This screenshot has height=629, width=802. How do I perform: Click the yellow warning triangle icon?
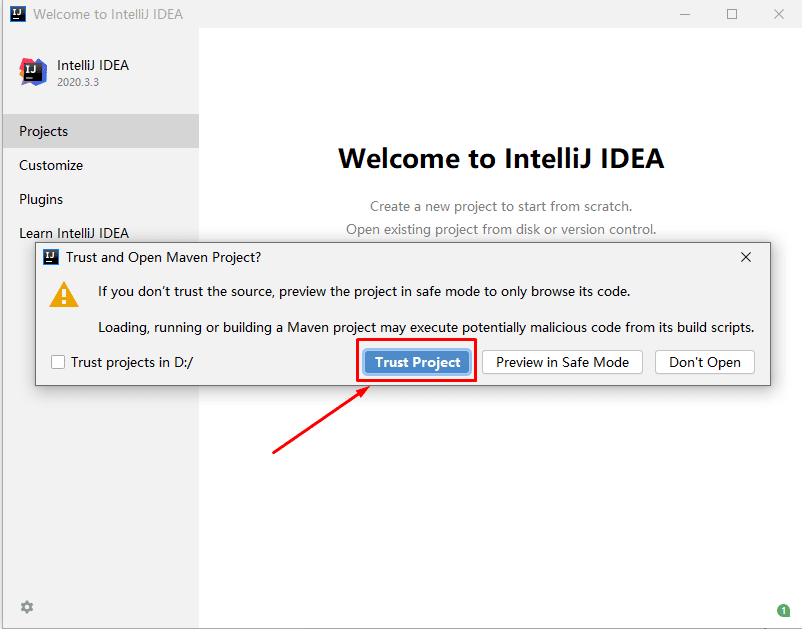pos(64,295)
